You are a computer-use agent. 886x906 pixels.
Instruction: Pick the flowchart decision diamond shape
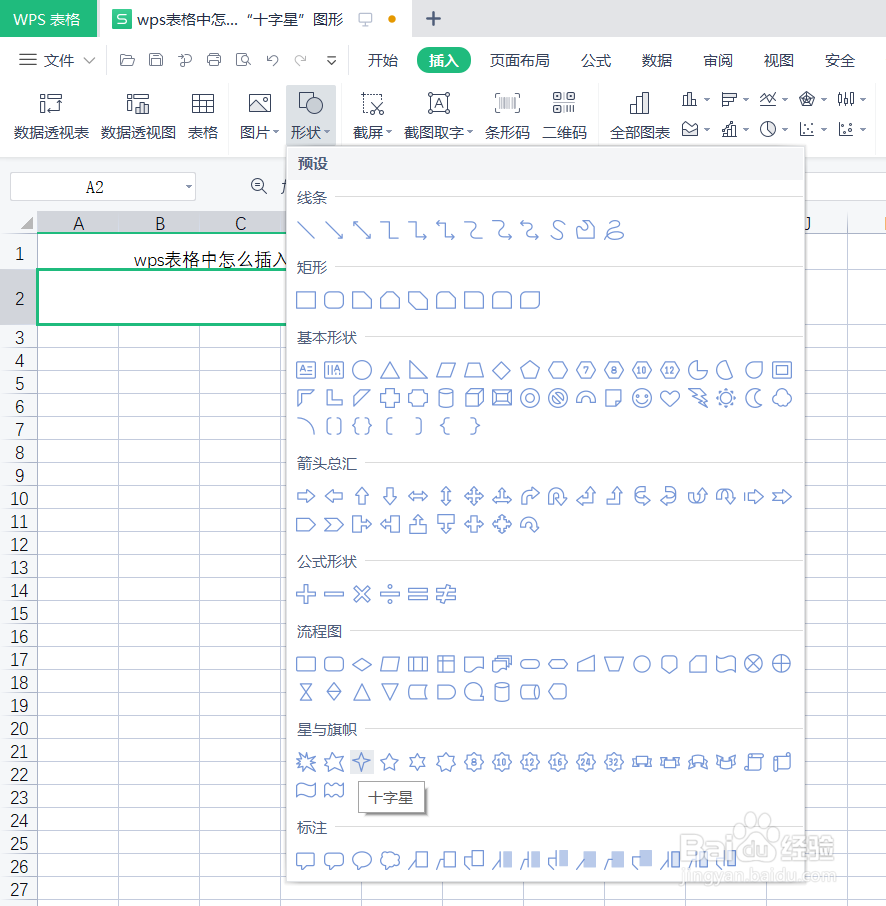click(362, 664)
